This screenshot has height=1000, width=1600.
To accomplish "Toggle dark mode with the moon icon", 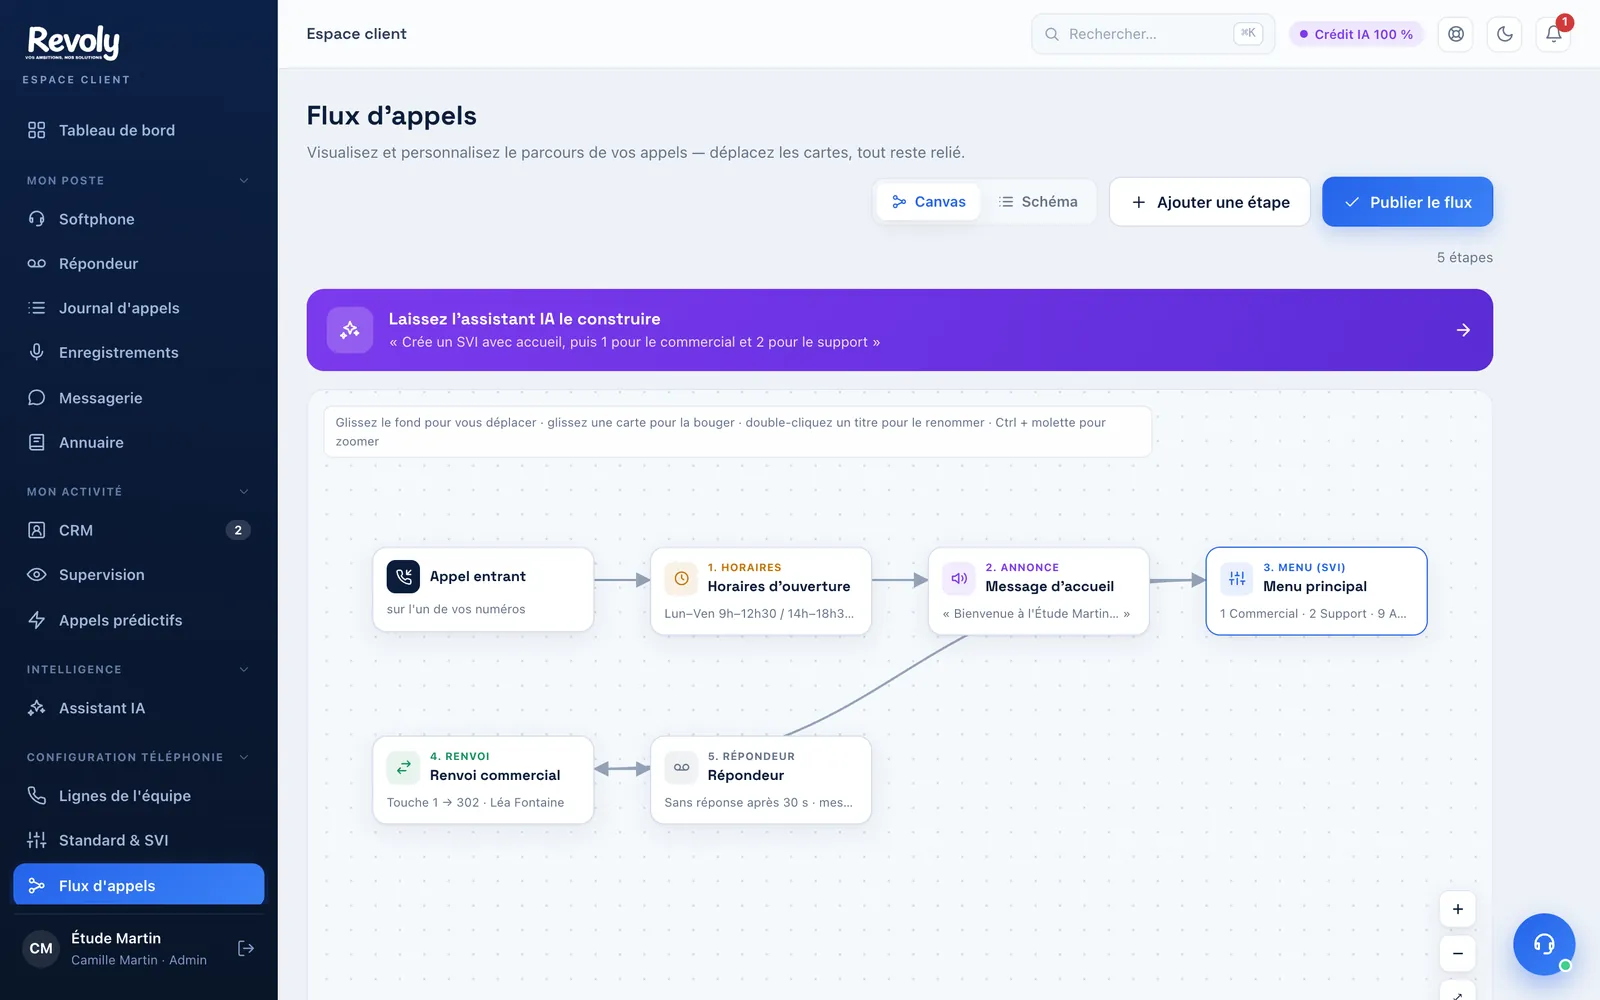I will tap(1505, 34).
